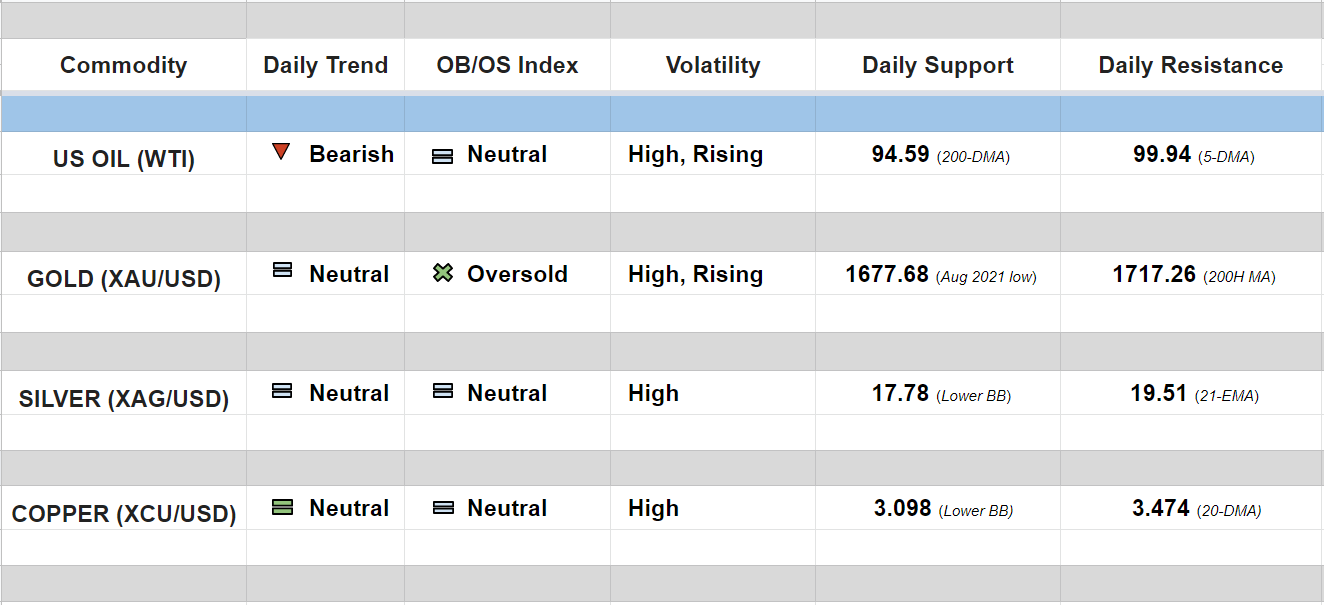Screen dimensions: 1324x605
Task: Click the red bearish triangle for US Oil
Action: (281, 152)
